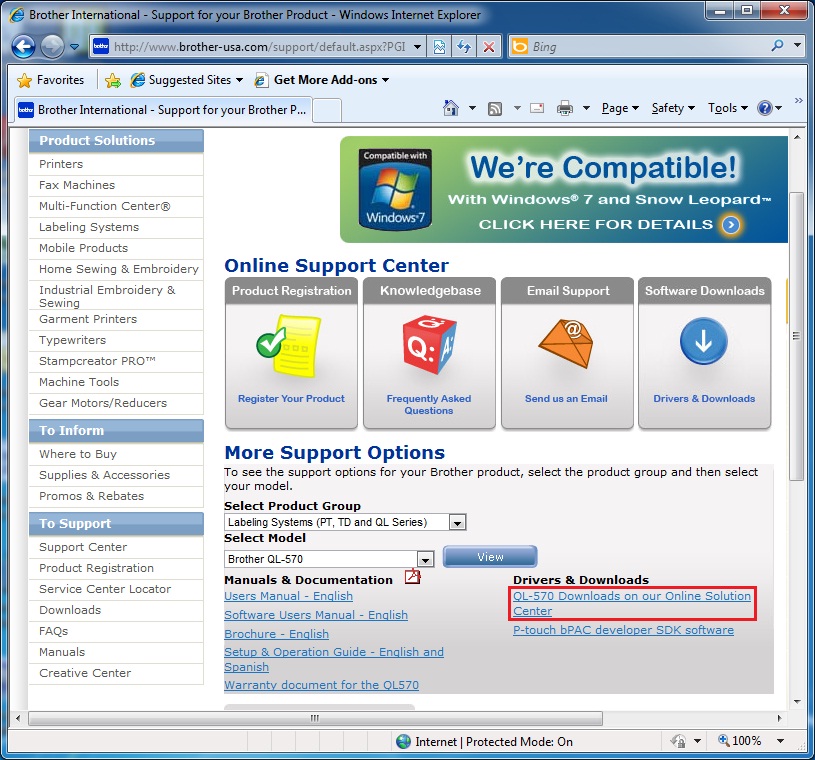Click the Knowledgebase Q&A cube icon
This screenshot has height=760, width=815.
tap(429, 345)
